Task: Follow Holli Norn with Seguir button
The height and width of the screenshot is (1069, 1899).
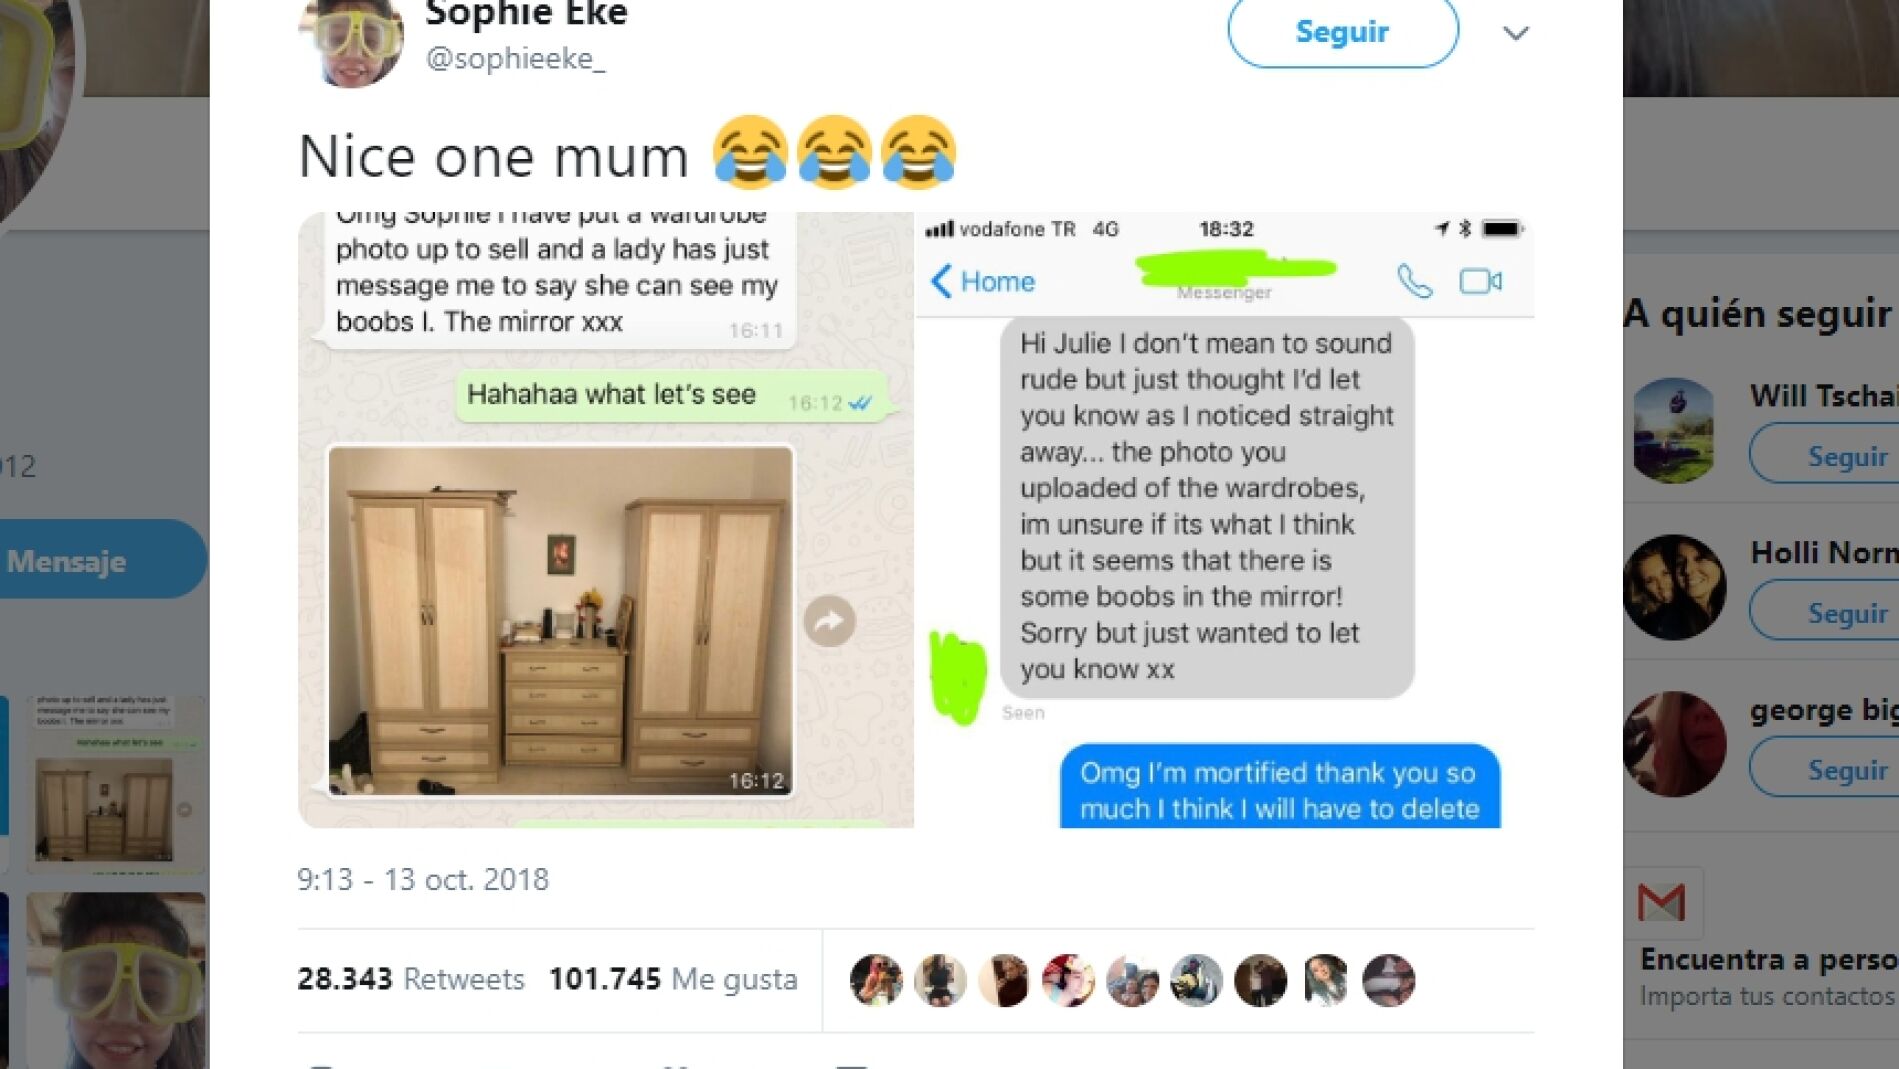Action: point(1824,613)
